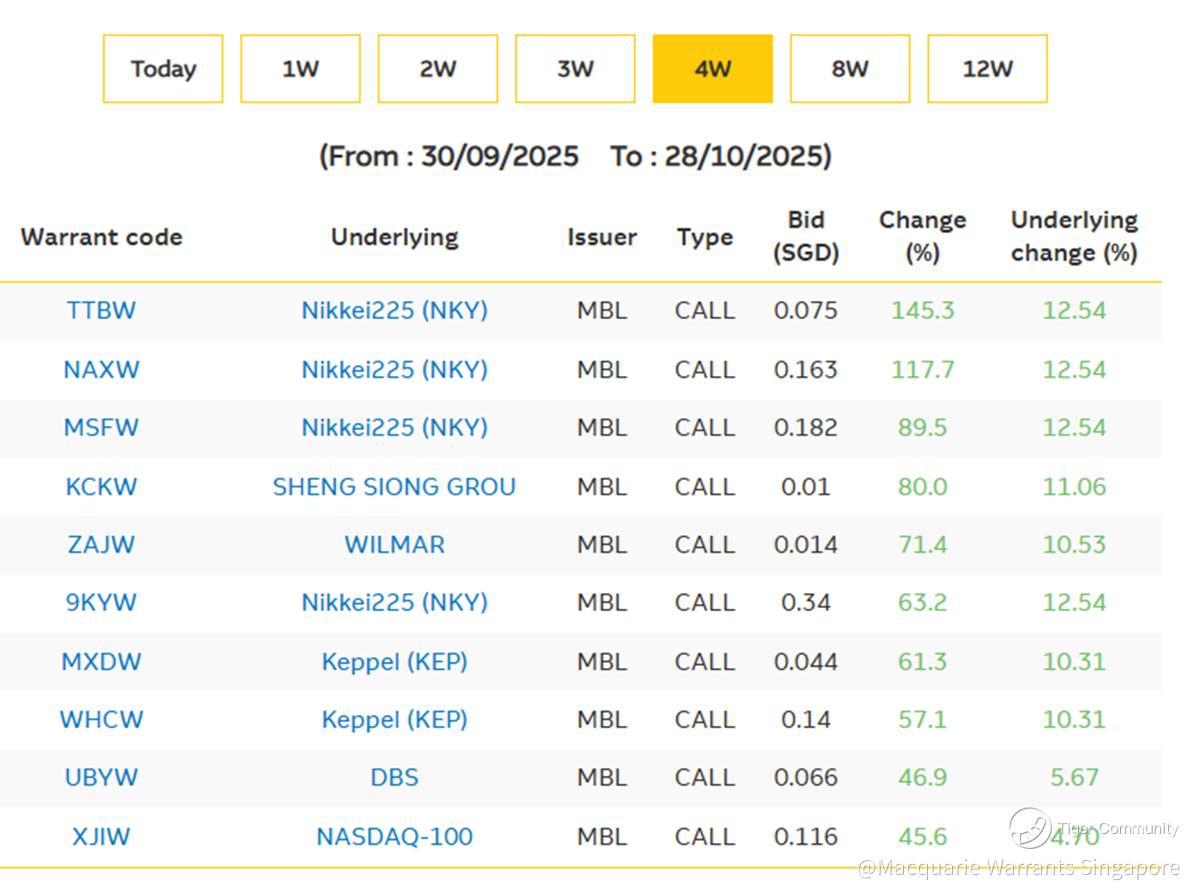Click the Change (%) column header
1204x895 pixels.
tap(922, 236)
